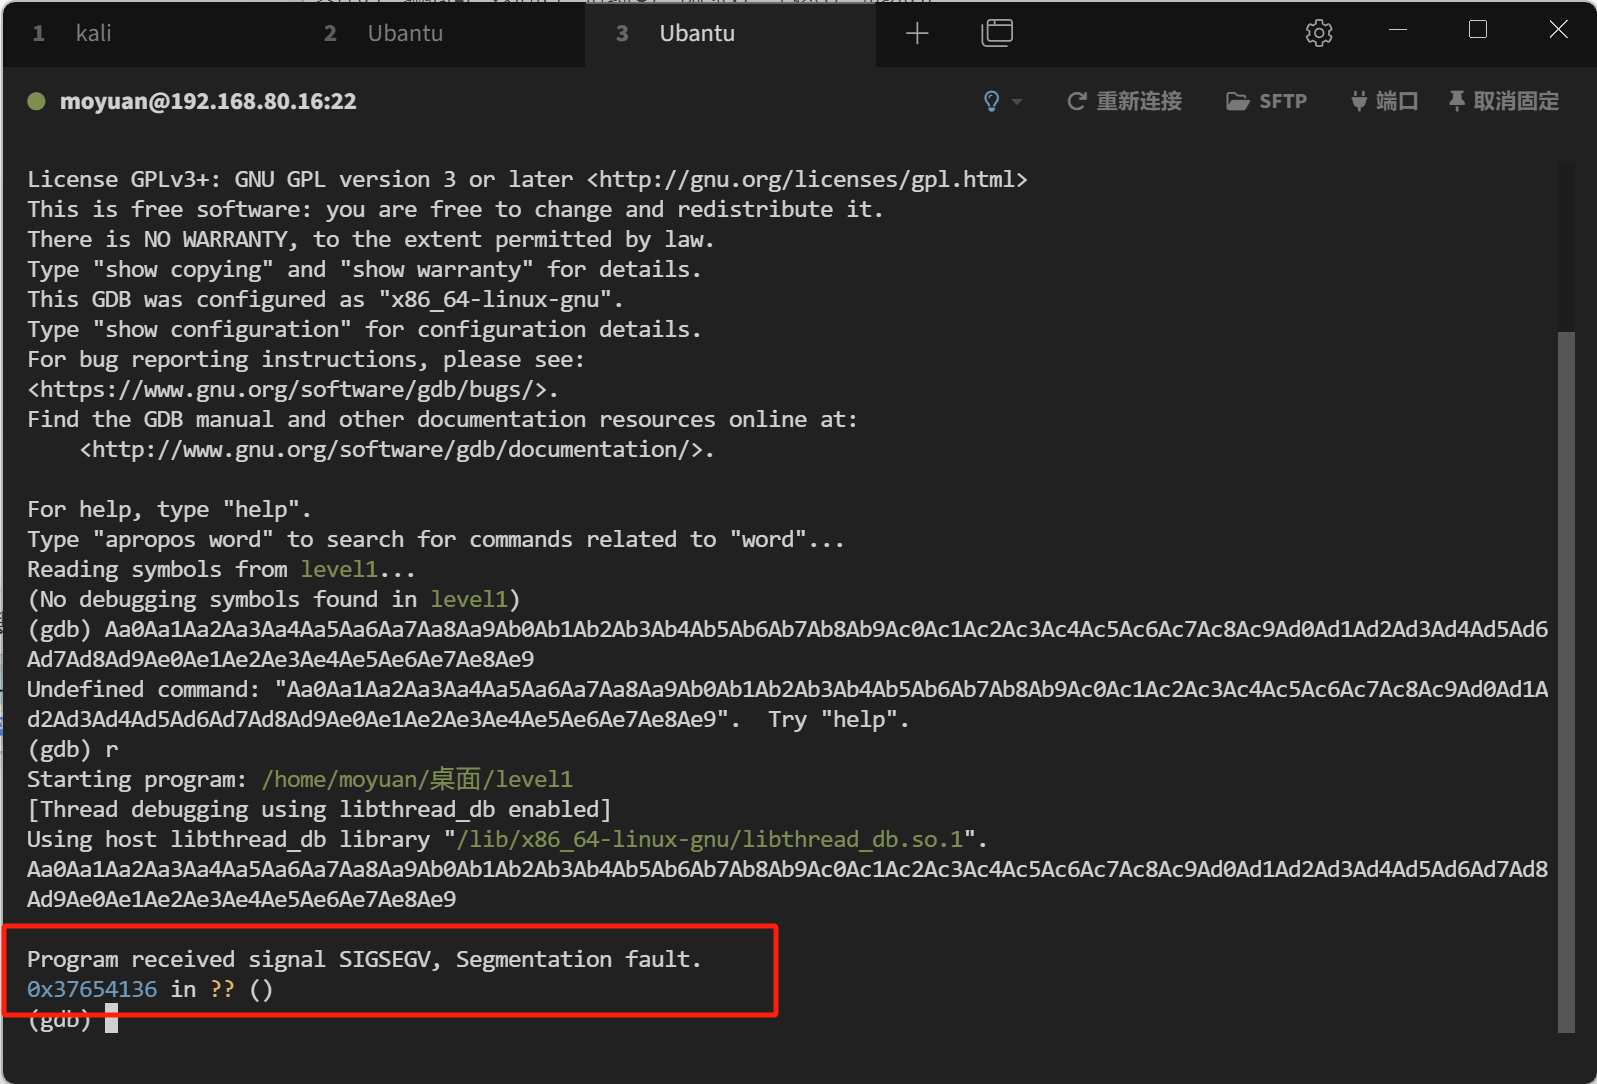
Task: Click the moyuan@192.168.80.16:22 session label
Action: (x=208, y=101)
